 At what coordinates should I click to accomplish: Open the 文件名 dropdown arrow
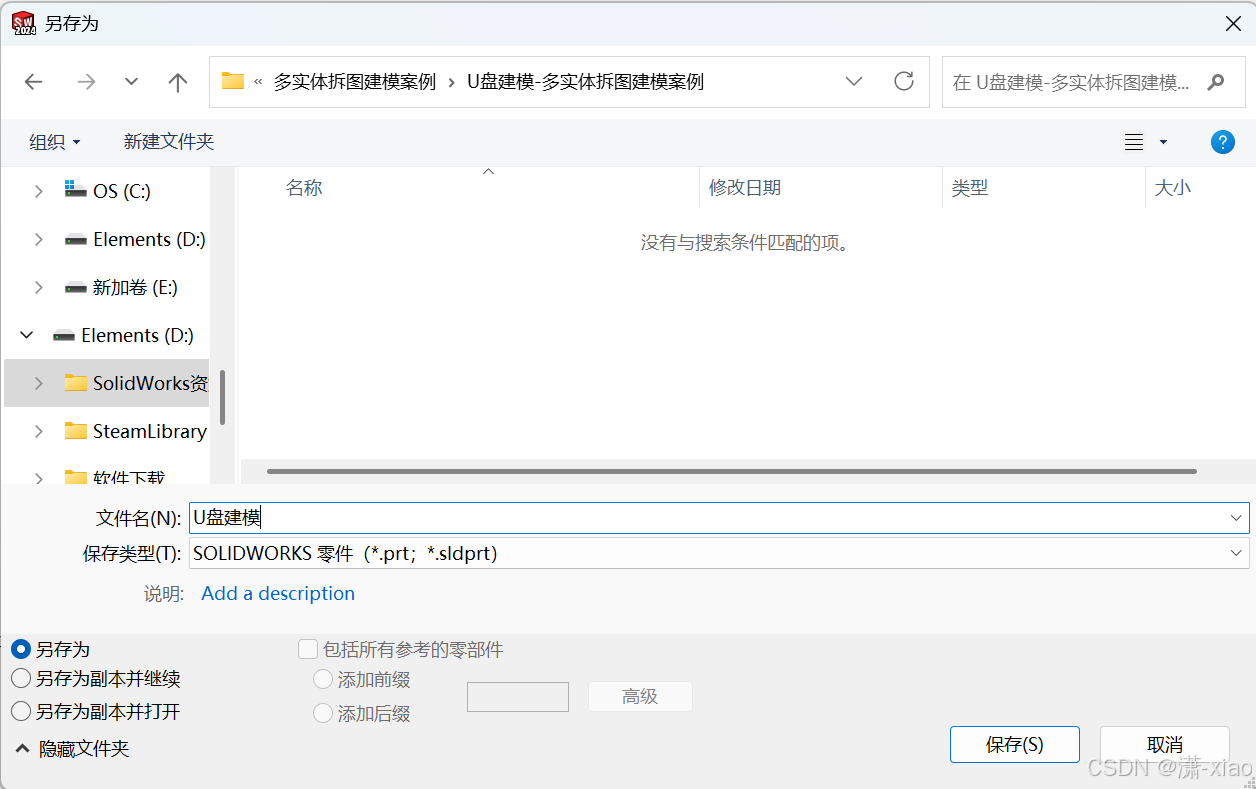(x=1238, y=517)
